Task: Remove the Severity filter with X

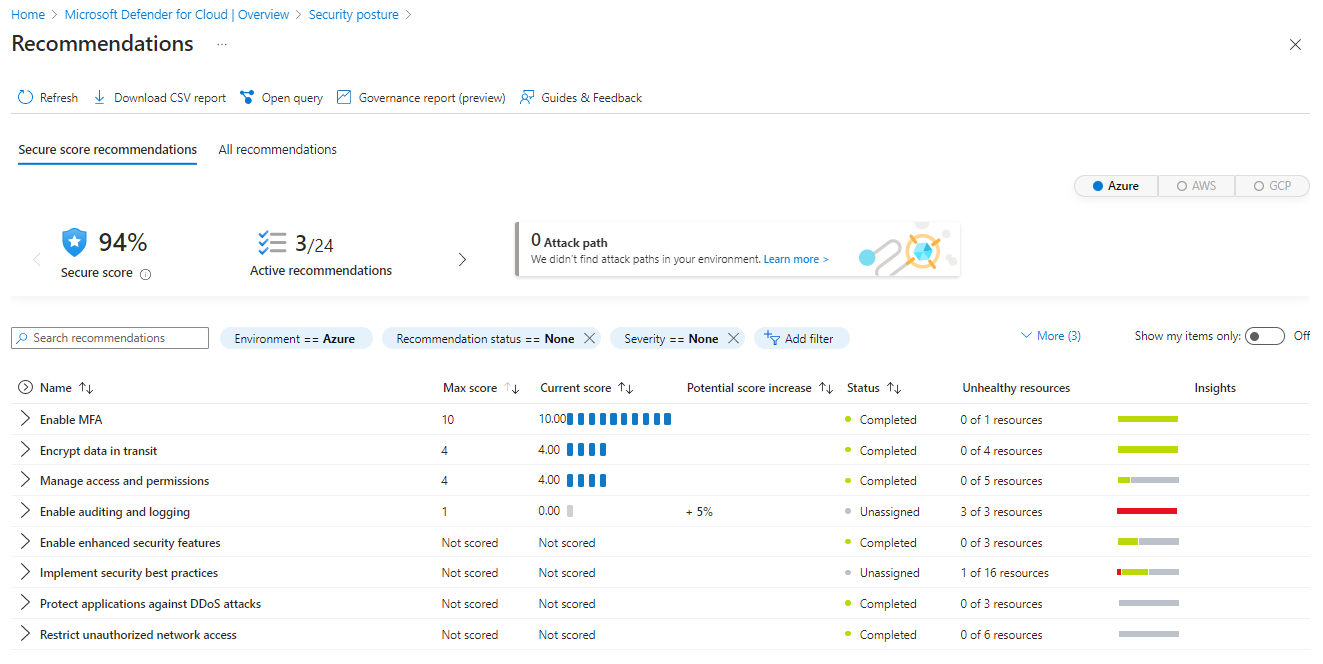Action: point(734,339)
